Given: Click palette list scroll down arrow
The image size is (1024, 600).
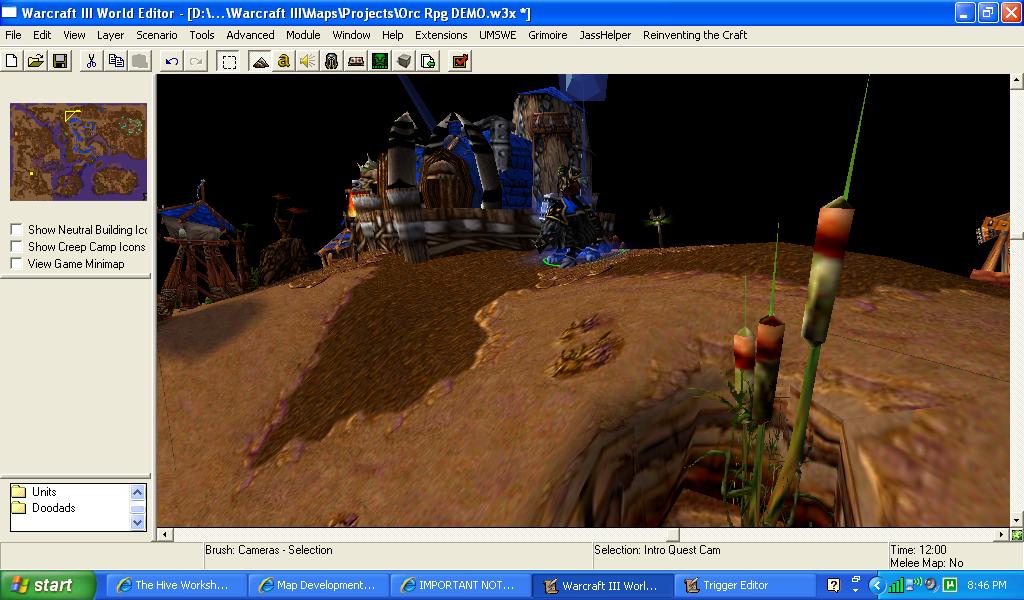Looking at the screenshot, I should [x=137, y=522].
